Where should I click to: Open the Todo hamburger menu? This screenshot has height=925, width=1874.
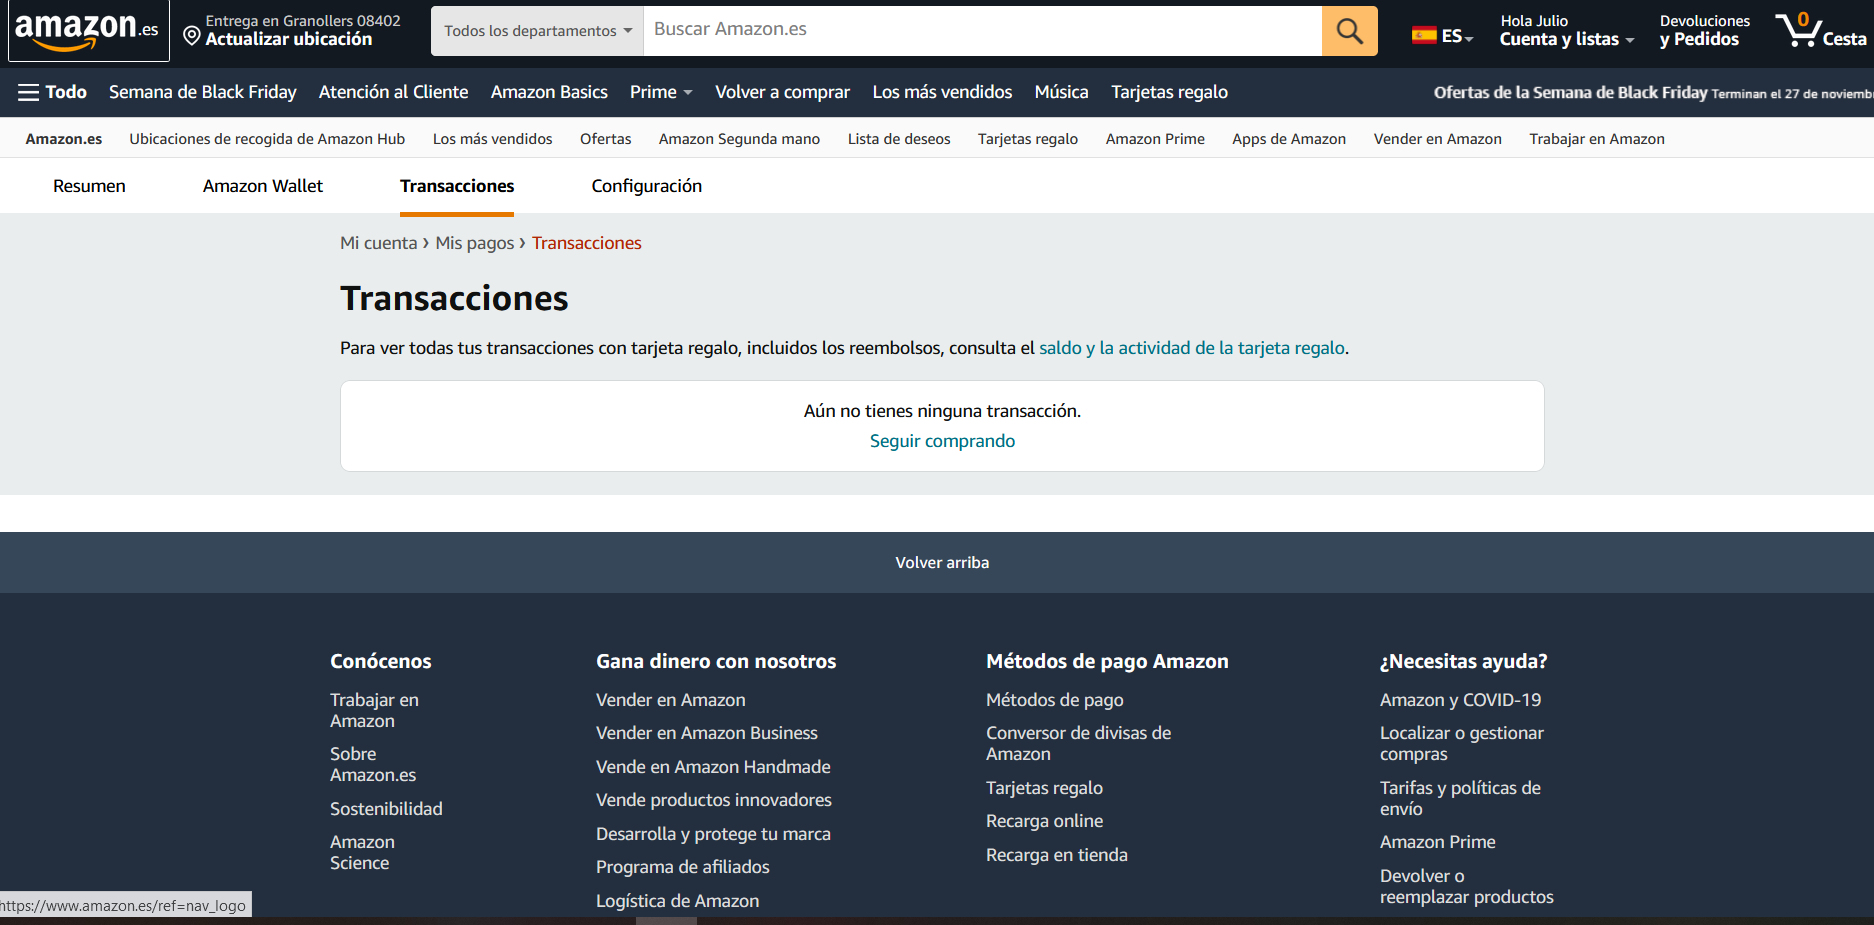coord(53,92)
